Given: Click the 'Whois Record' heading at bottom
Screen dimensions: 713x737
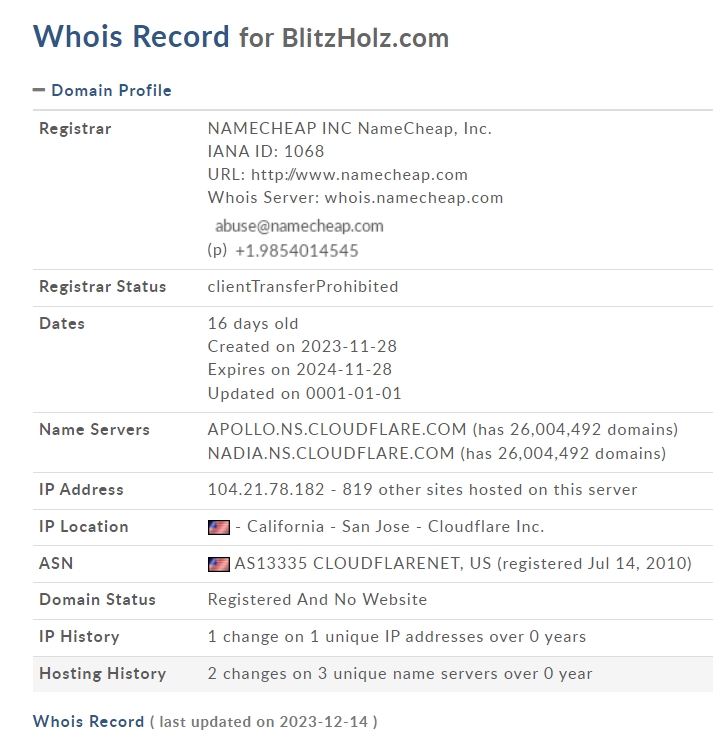Looking at the screenshot, I should click(88, 721).
